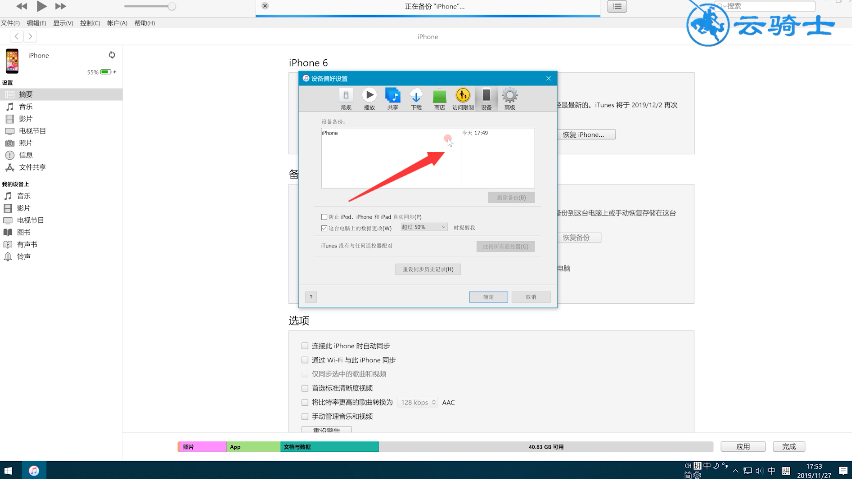
Task: Click 取消 Cancel in the preferences dialog
Action: click(x=531, y=297)
